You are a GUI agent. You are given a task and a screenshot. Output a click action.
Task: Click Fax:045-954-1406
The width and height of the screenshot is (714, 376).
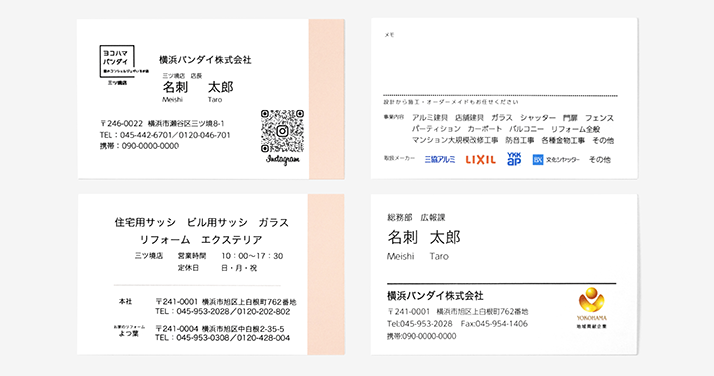click(x=494, y=324)
